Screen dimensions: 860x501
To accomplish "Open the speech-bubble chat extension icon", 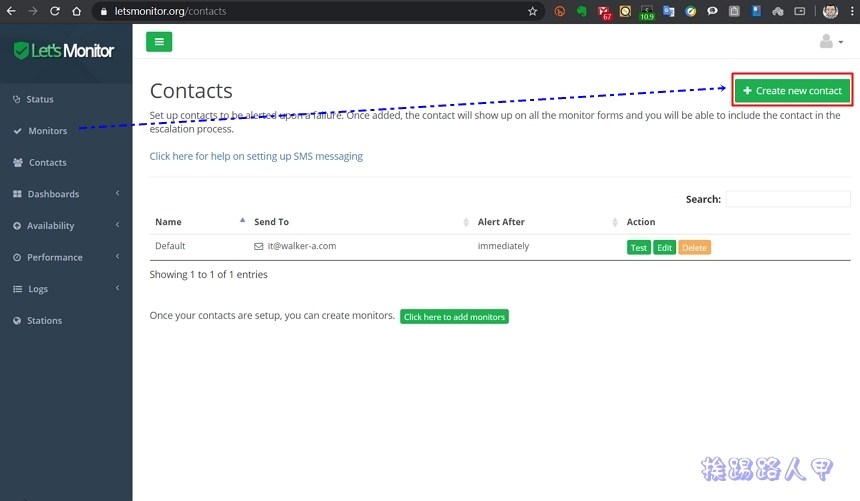I will coord(712,11).
